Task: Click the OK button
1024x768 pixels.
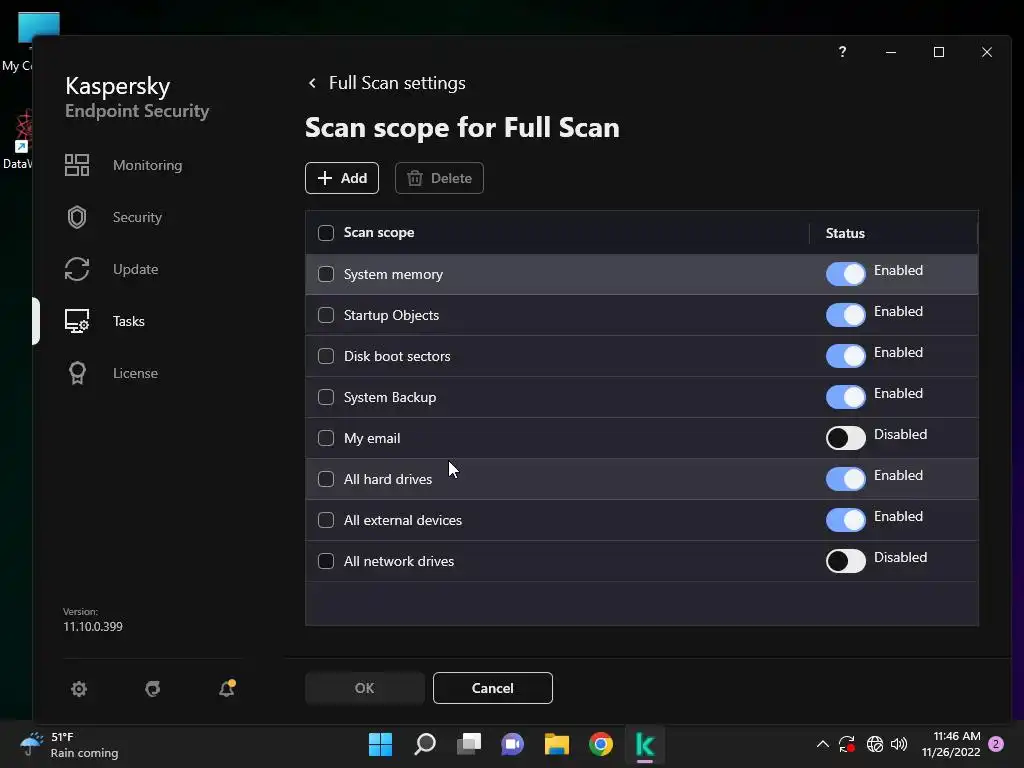Action: tap(364, 688)
